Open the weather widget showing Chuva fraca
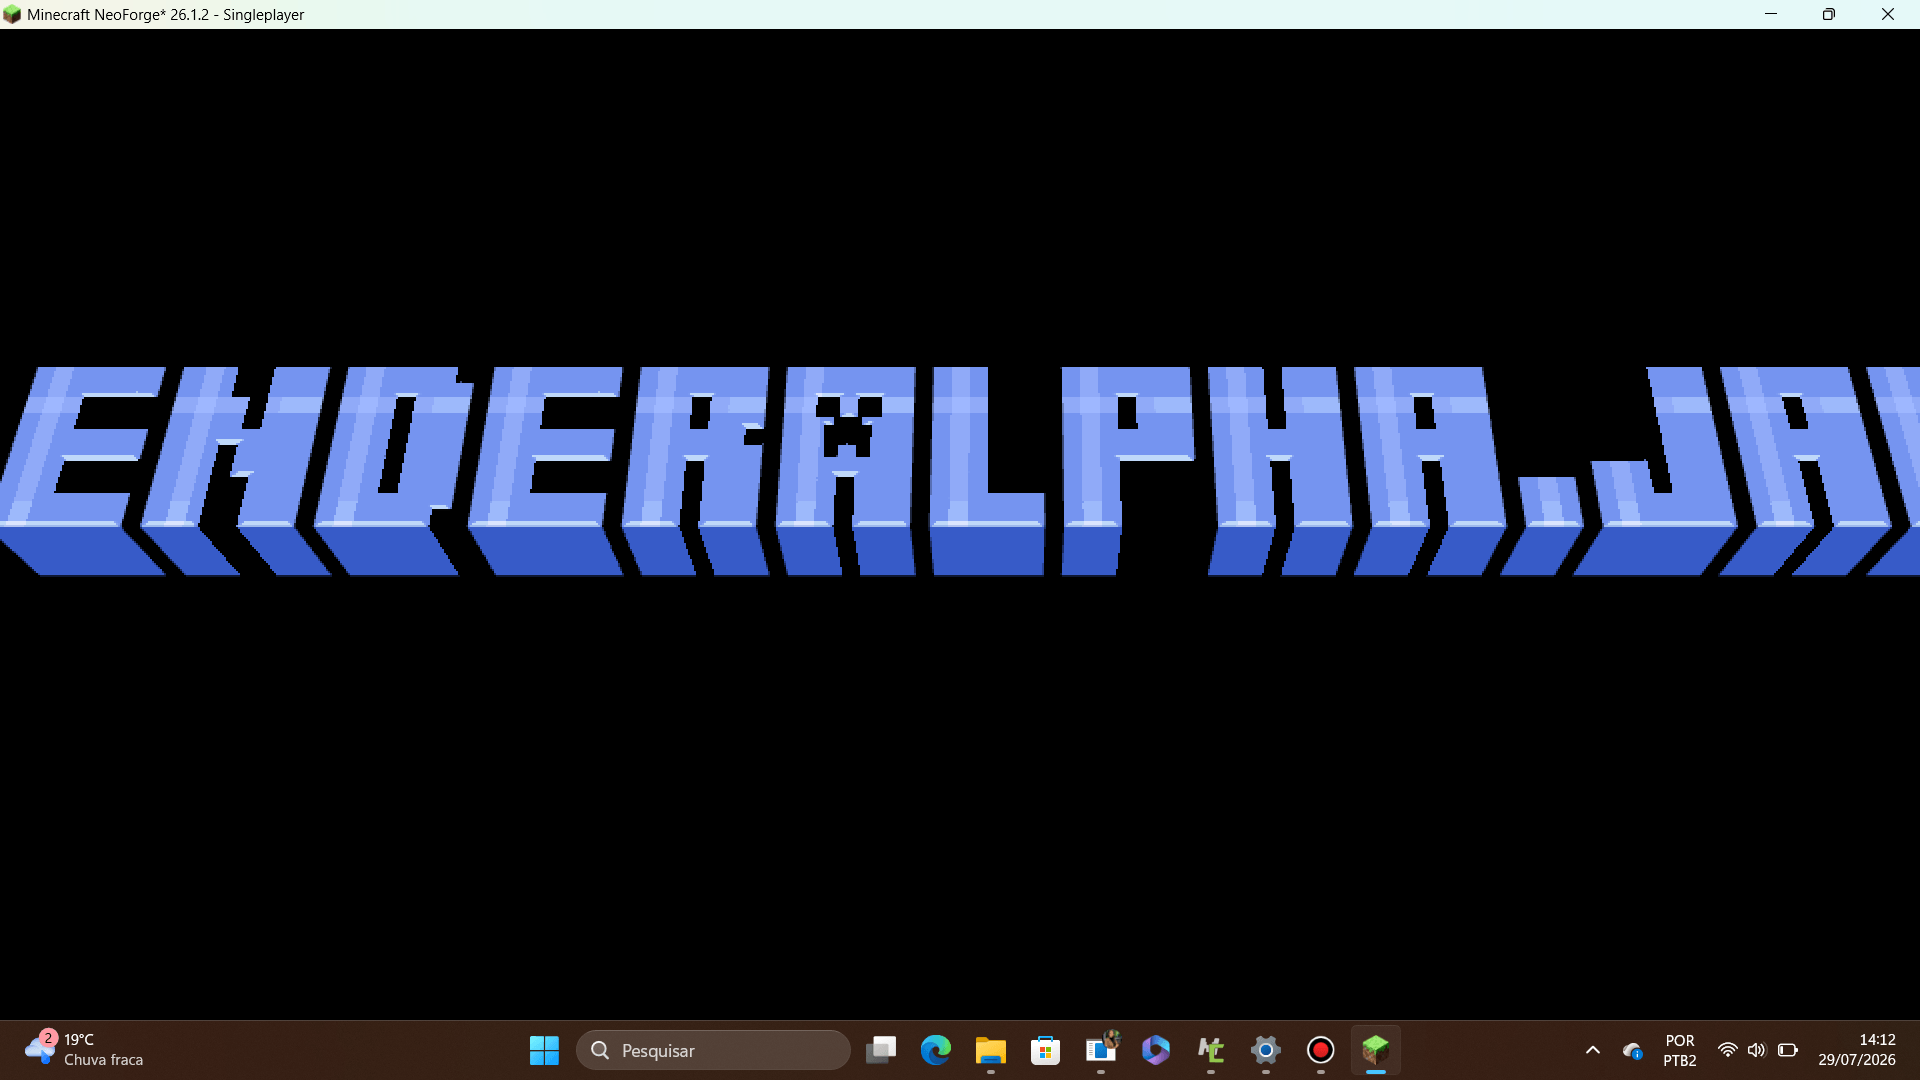This screenshot has width=1920, height=1080. tap(85, 1050)
